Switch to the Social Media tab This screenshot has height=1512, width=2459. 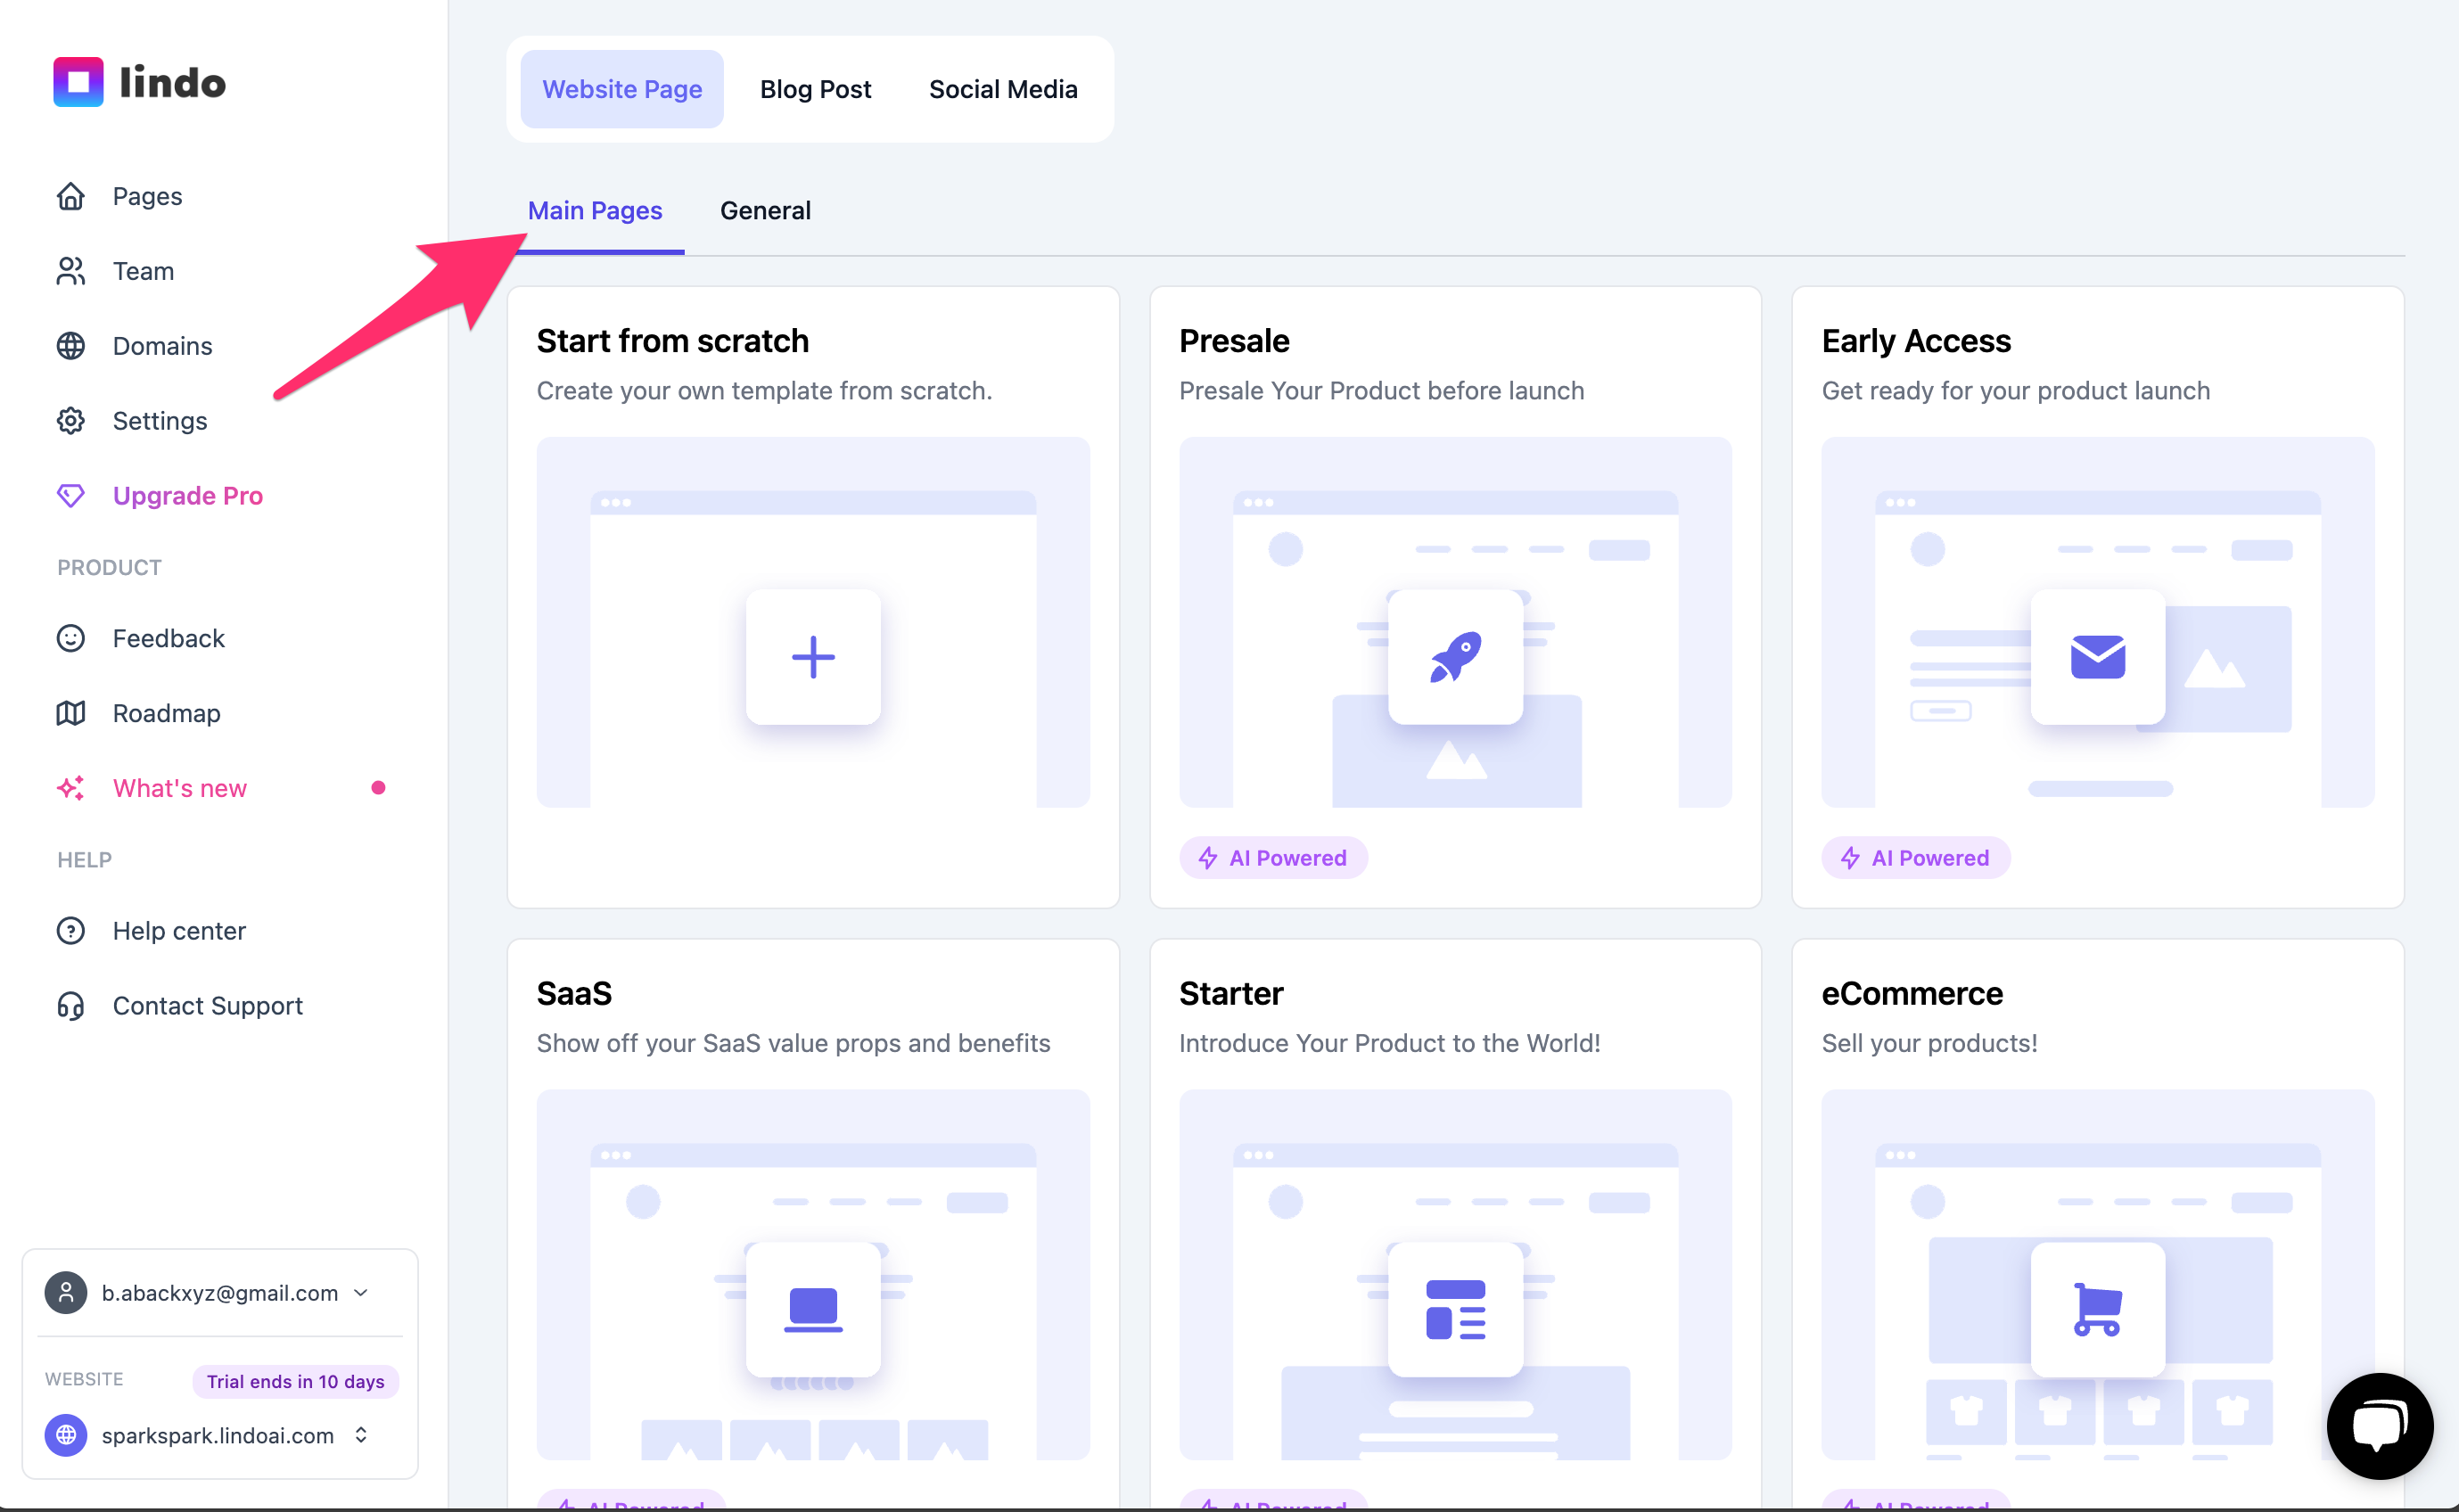tap(1003, 89)
